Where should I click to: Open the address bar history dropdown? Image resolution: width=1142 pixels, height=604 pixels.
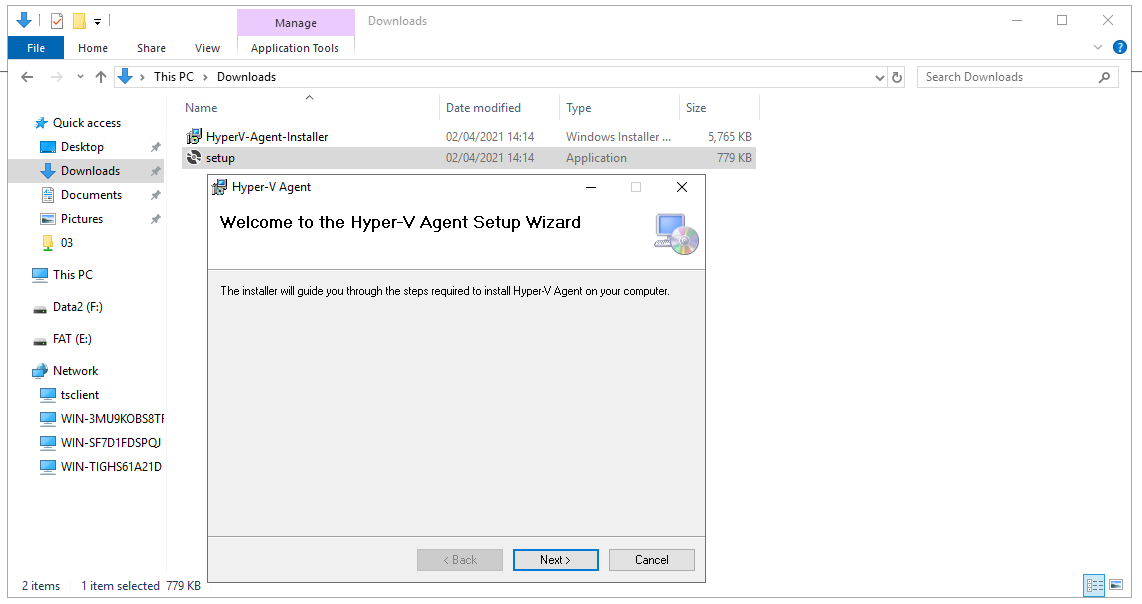pos(880,77)
